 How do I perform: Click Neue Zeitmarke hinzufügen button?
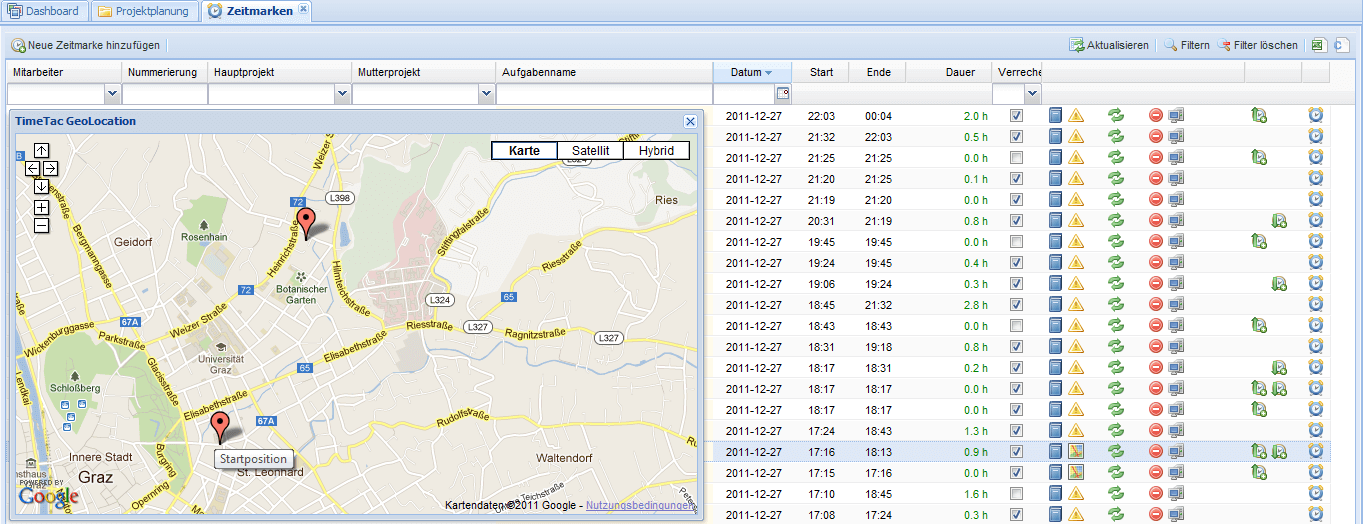pos(86,45)
